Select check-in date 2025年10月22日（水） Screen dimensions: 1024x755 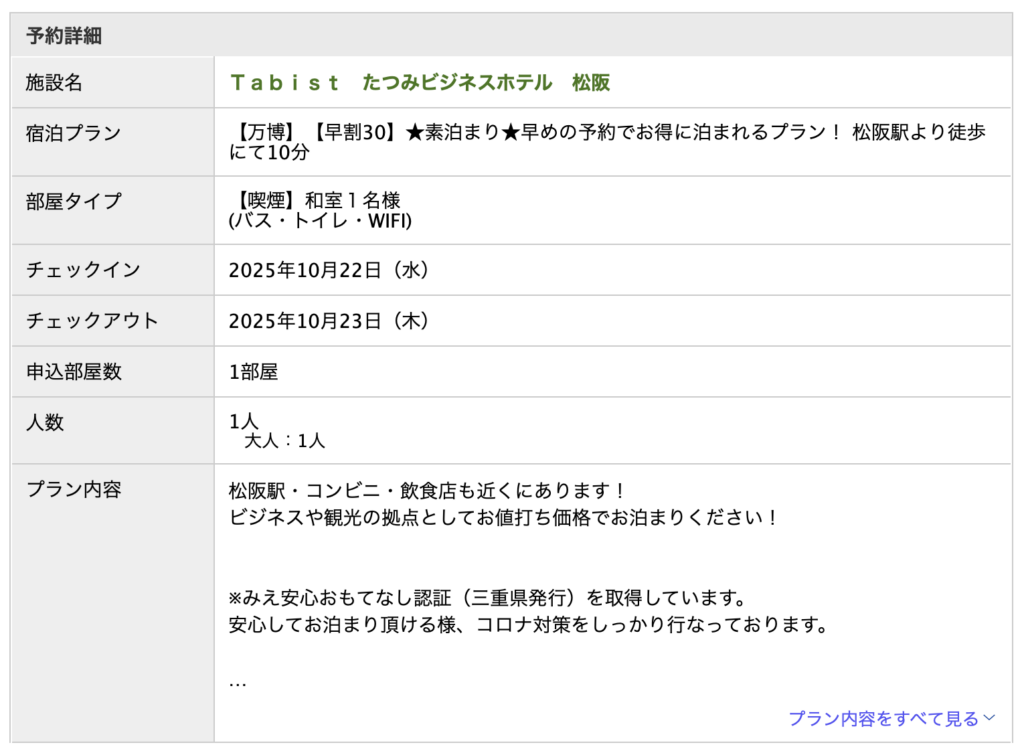pyautogui.click(x=328, y=270)
